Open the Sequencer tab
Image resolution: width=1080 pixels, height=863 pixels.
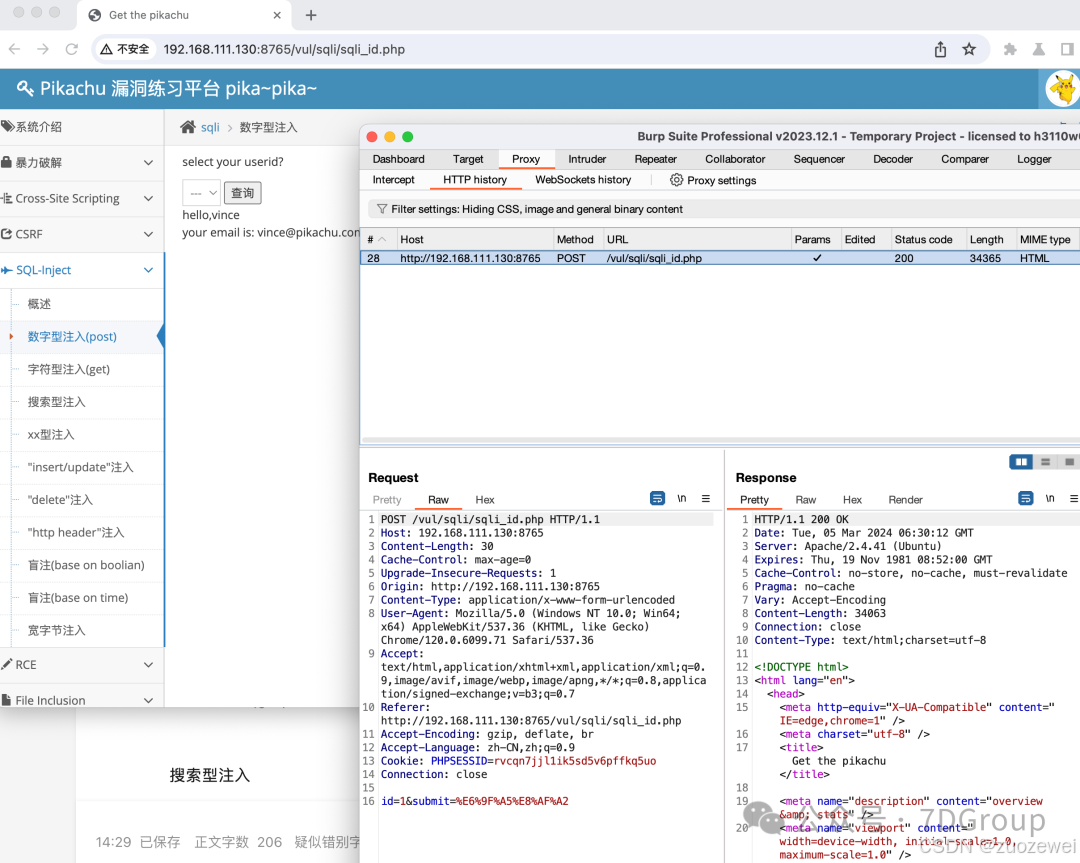tap(819, 159)
